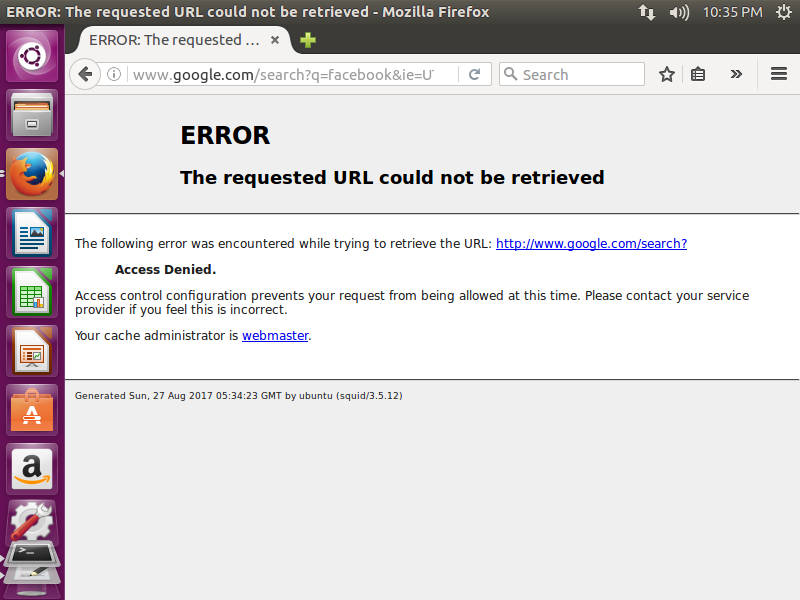The height and width of the screenshot is (600, 800).
Task: Follow the google.com/search hyperlink
Action: tap(591, 243)
